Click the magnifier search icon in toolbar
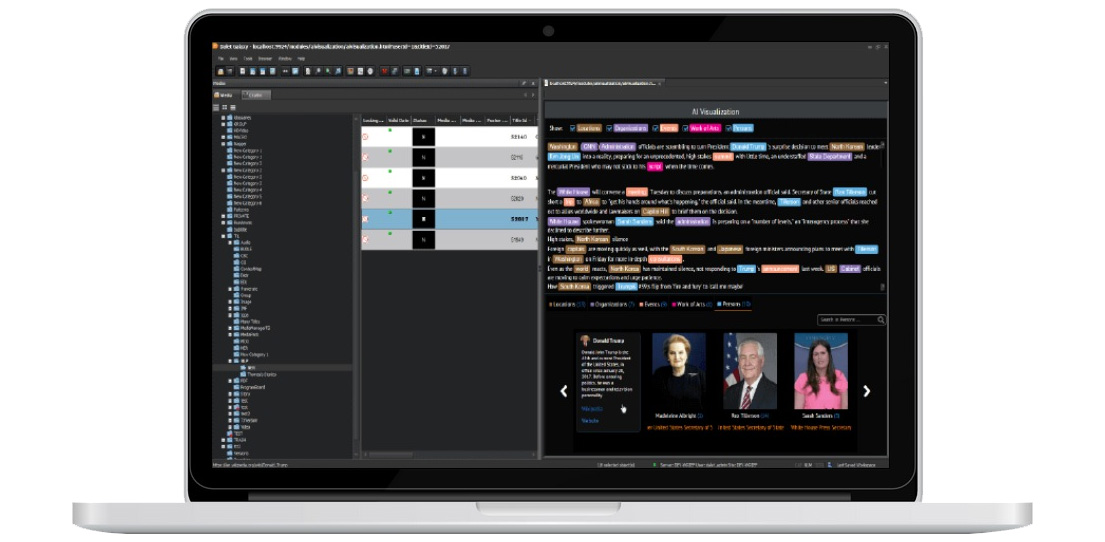 click(318, 71)
